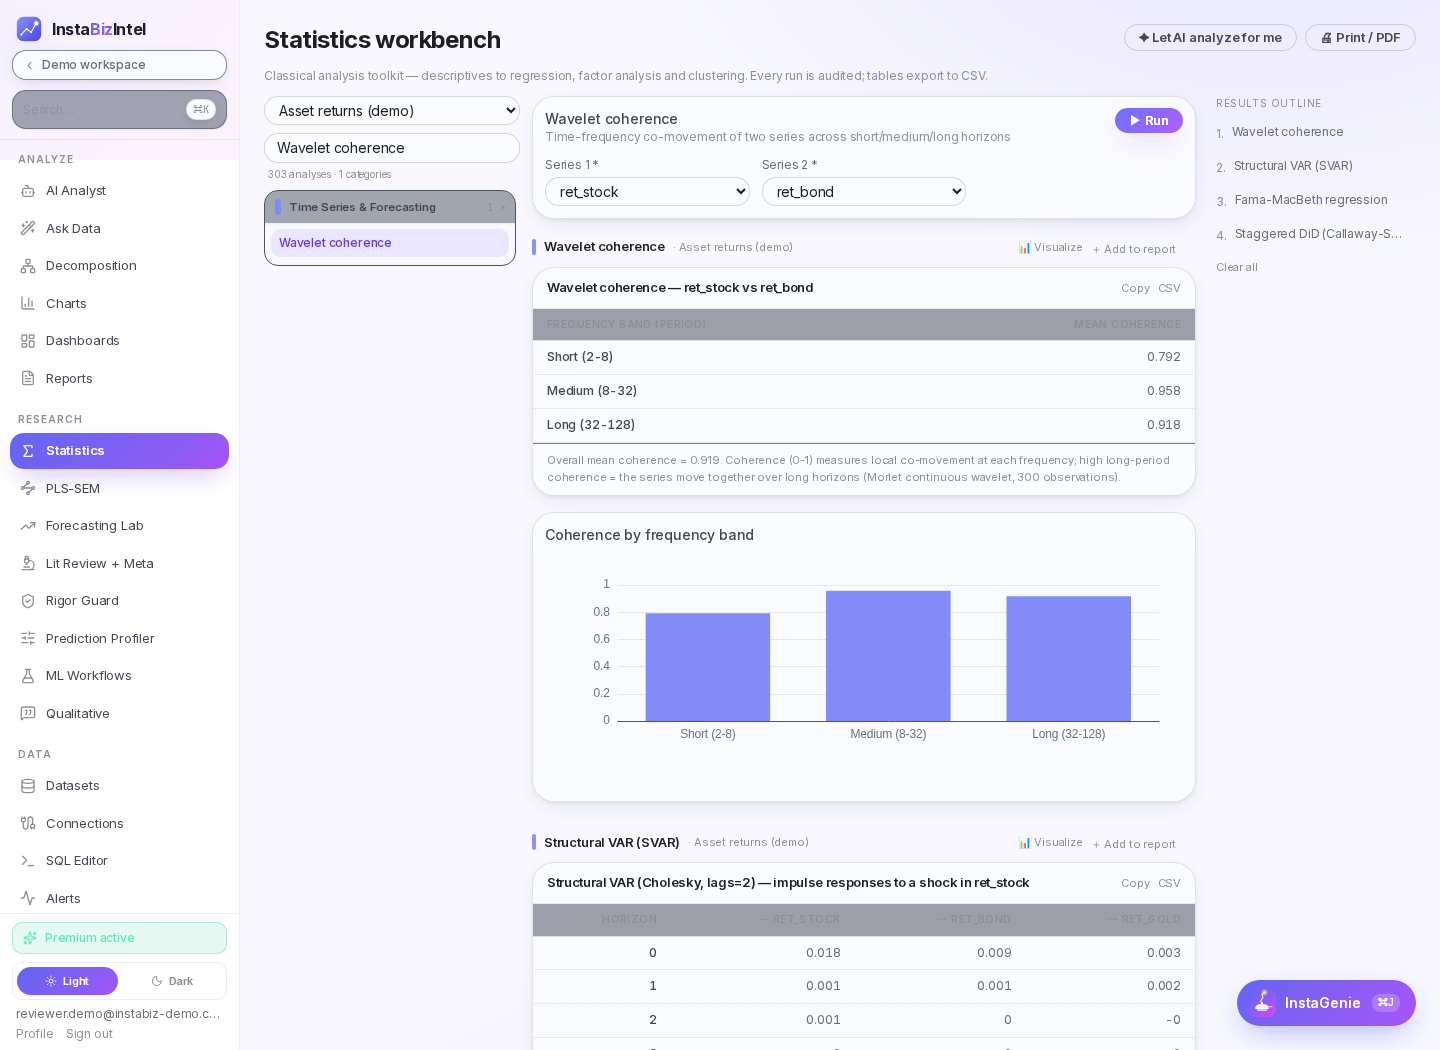Jump to Fama-MacBeth regression outline entry
The height and width of the screenshot is (1050, 1440).
coord(1311,200)
